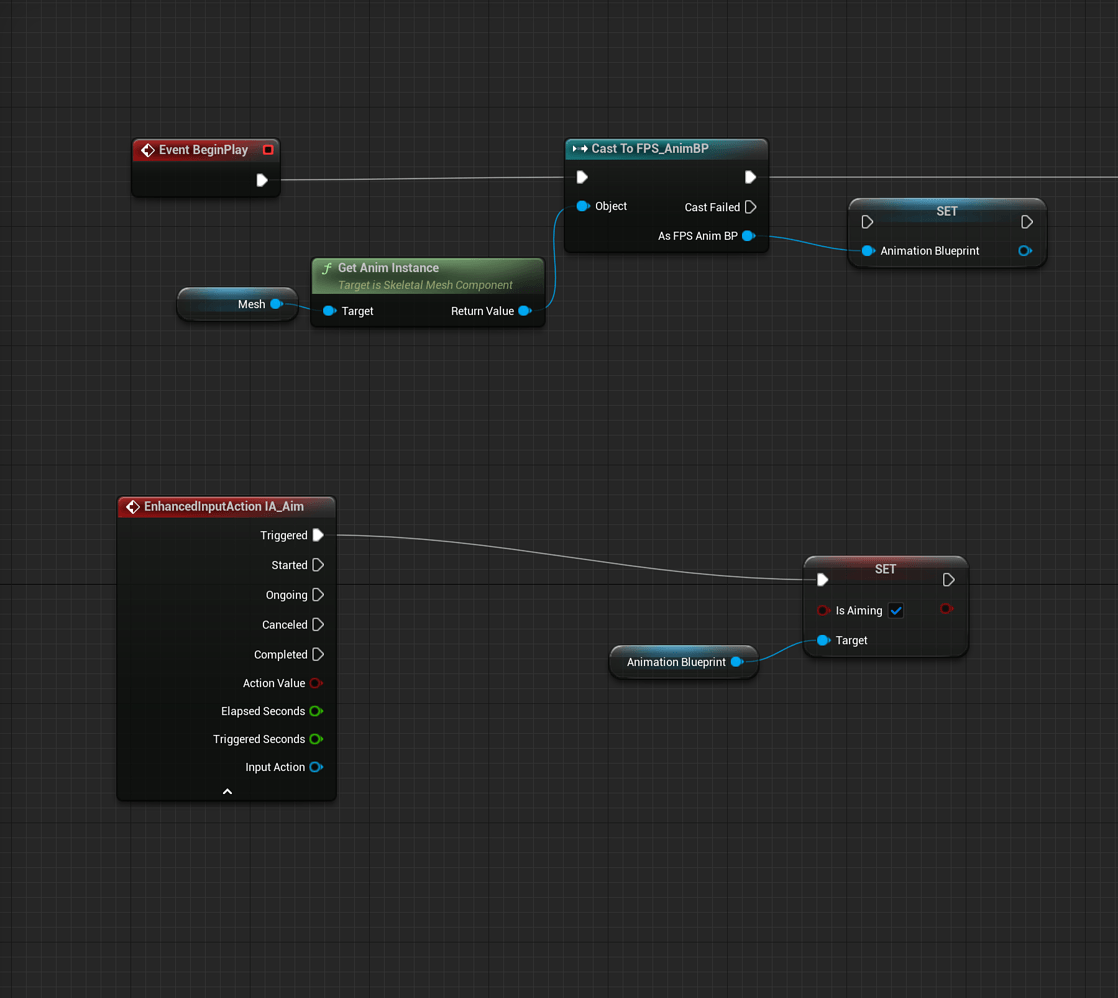
Task: Click the Completed exec pin
Action: click(318, 654)
